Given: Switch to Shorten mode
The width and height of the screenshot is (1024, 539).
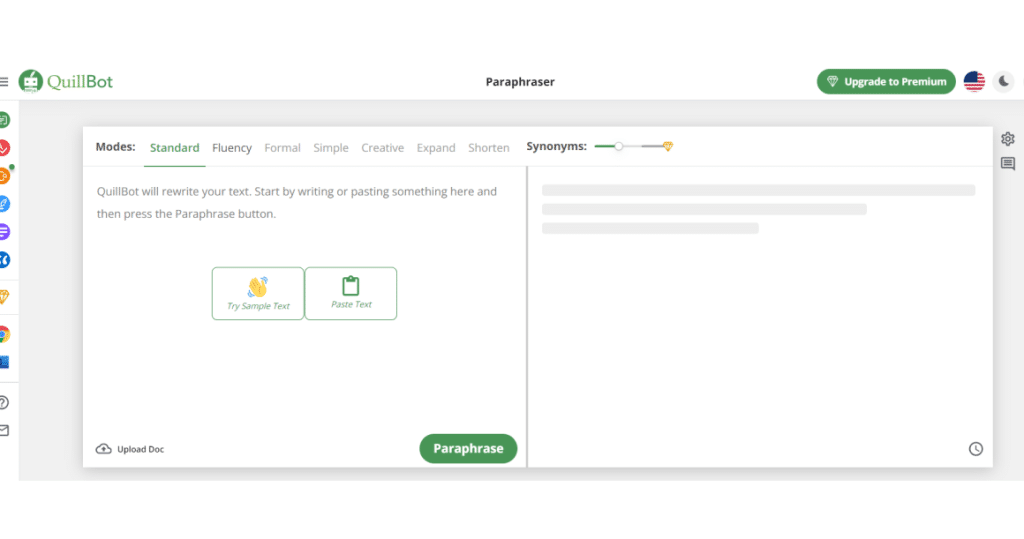Looking at the screenshot, I should pyautogui.click(x=488, y=148).
